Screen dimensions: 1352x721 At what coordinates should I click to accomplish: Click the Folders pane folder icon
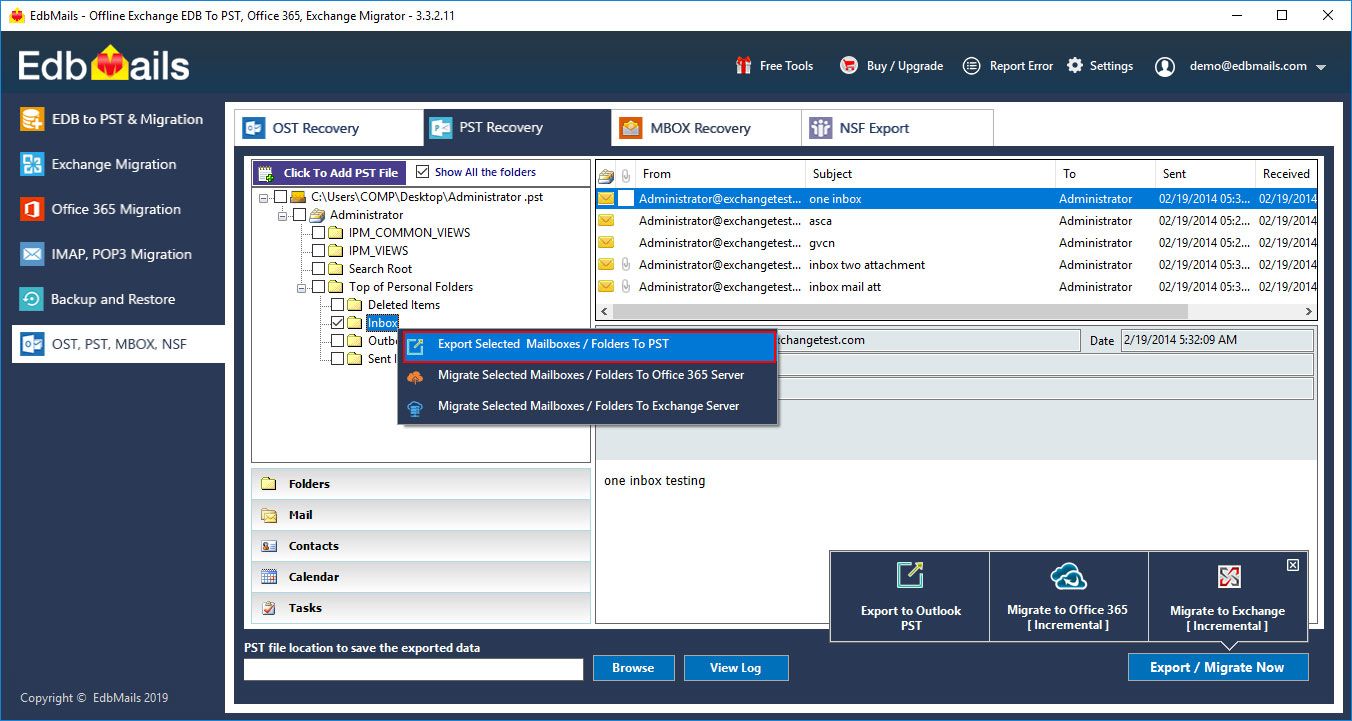268,484
